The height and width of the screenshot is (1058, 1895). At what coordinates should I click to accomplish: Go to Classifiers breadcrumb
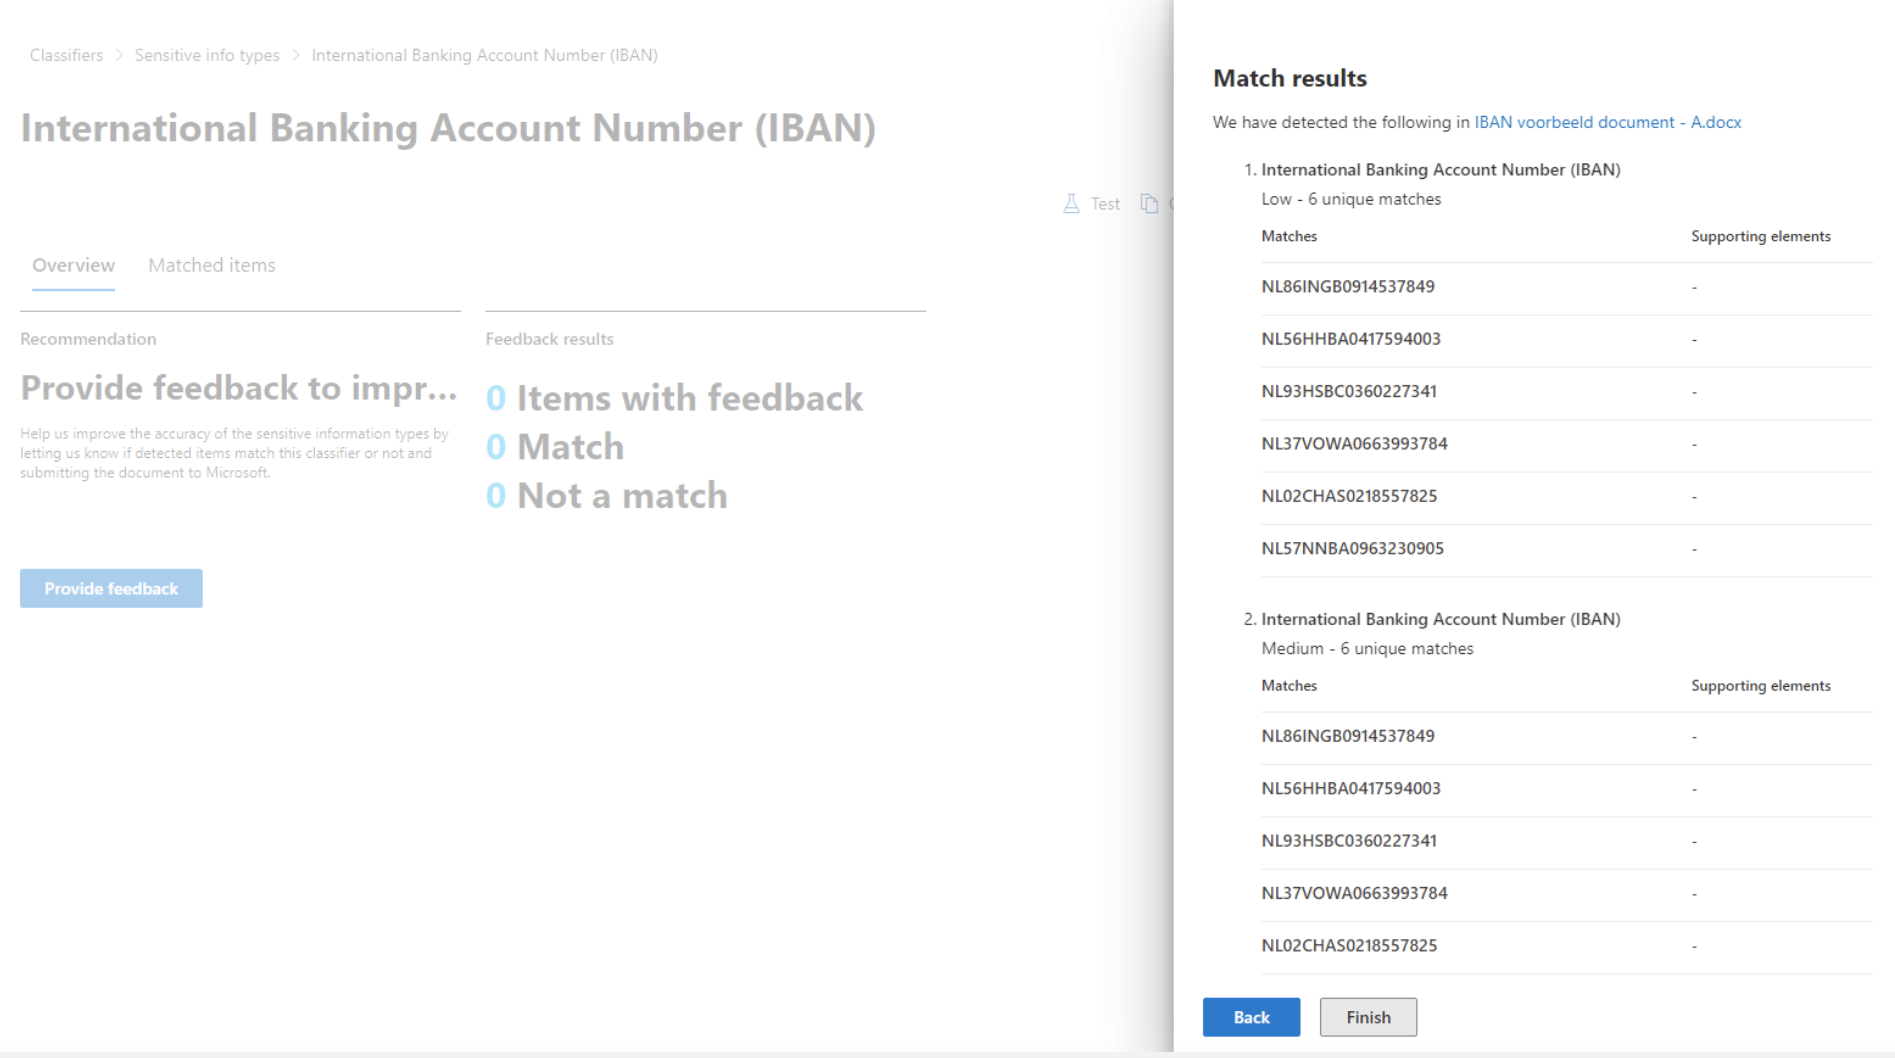coord(66,55)
